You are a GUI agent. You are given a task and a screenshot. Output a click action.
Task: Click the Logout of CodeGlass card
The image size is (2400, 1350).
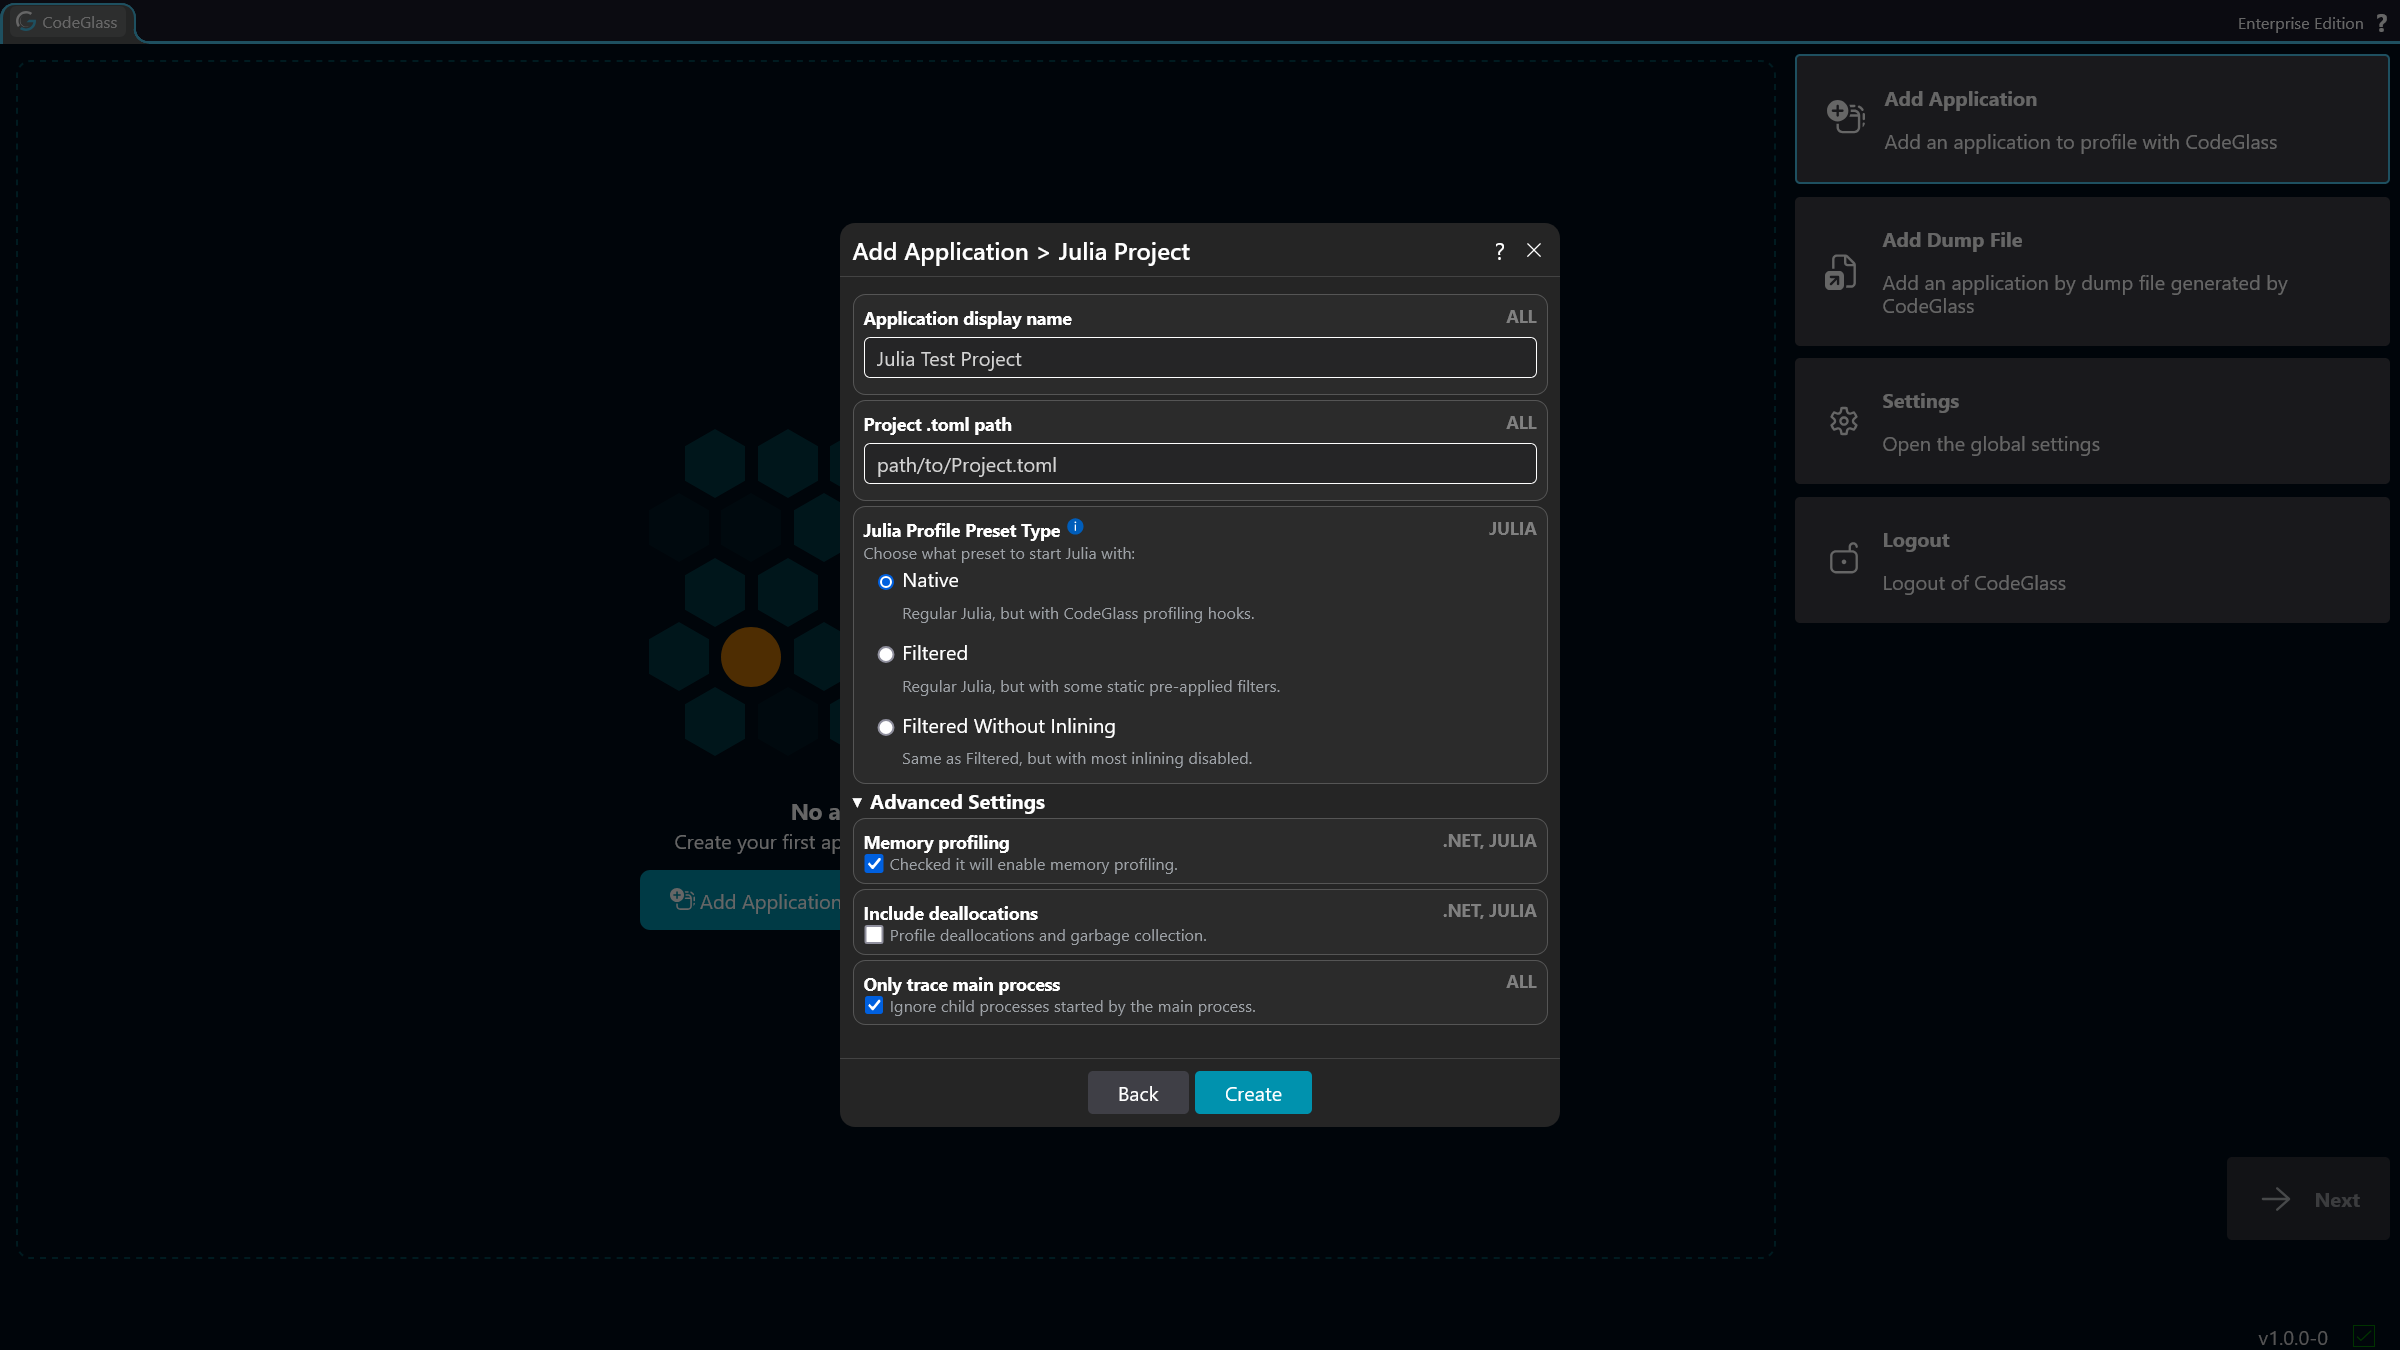(2091, 560)
